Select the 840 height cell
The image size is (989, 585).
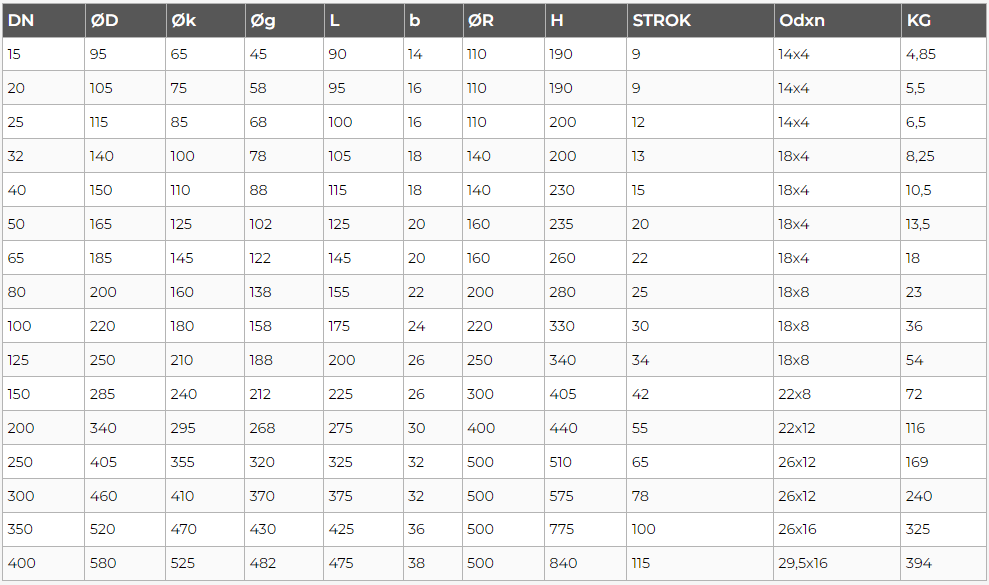(586, 564)
